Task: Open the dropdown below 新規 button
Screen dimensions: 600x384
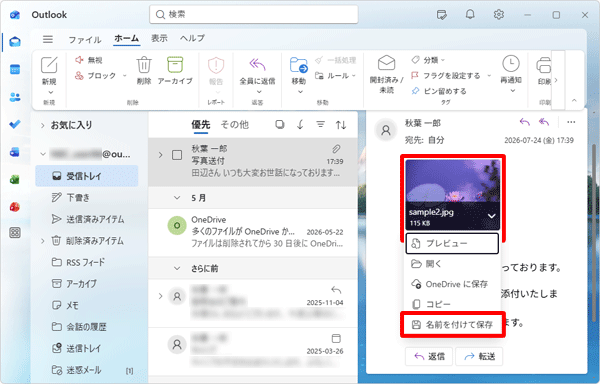Action: [51, 92]
